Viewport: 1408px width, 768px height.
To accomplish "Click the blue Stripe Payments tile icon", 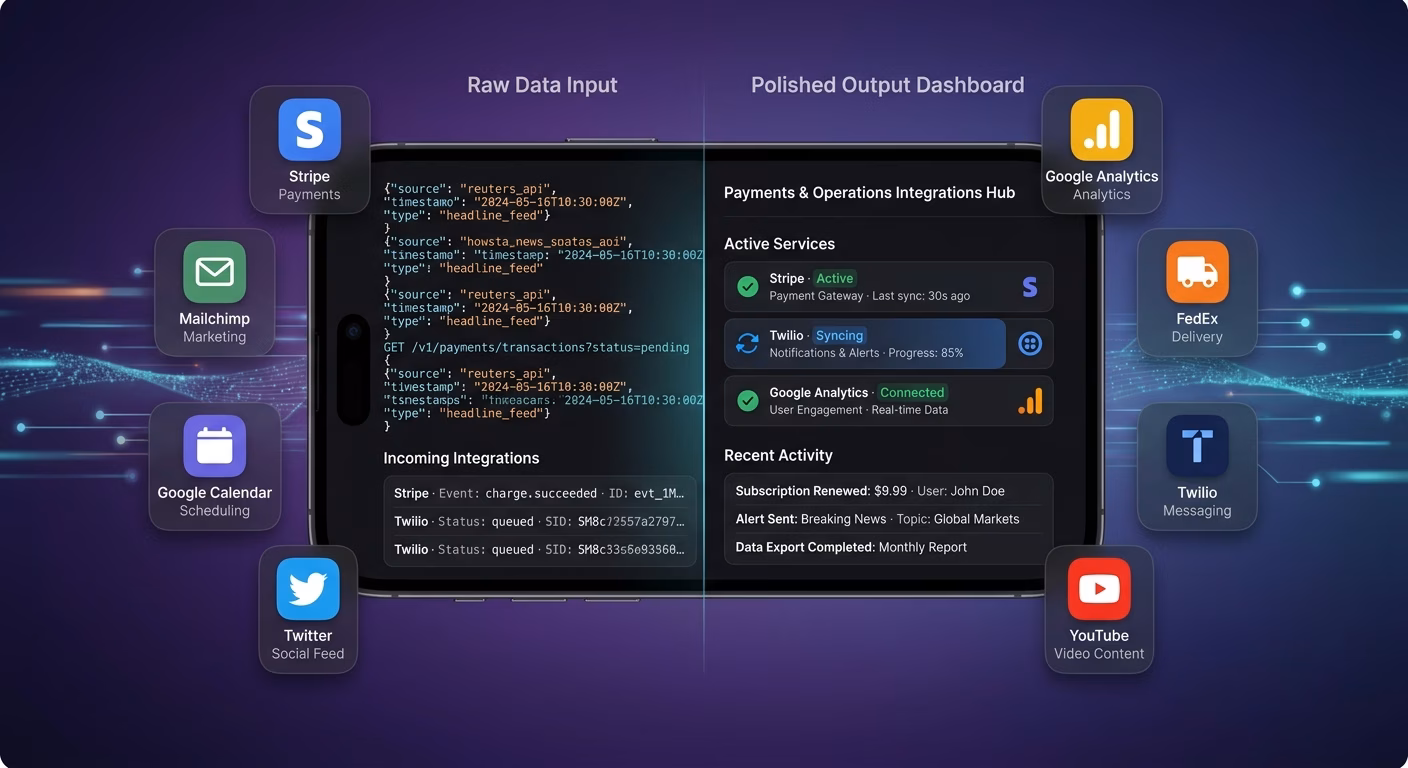I will pos(309,129).
